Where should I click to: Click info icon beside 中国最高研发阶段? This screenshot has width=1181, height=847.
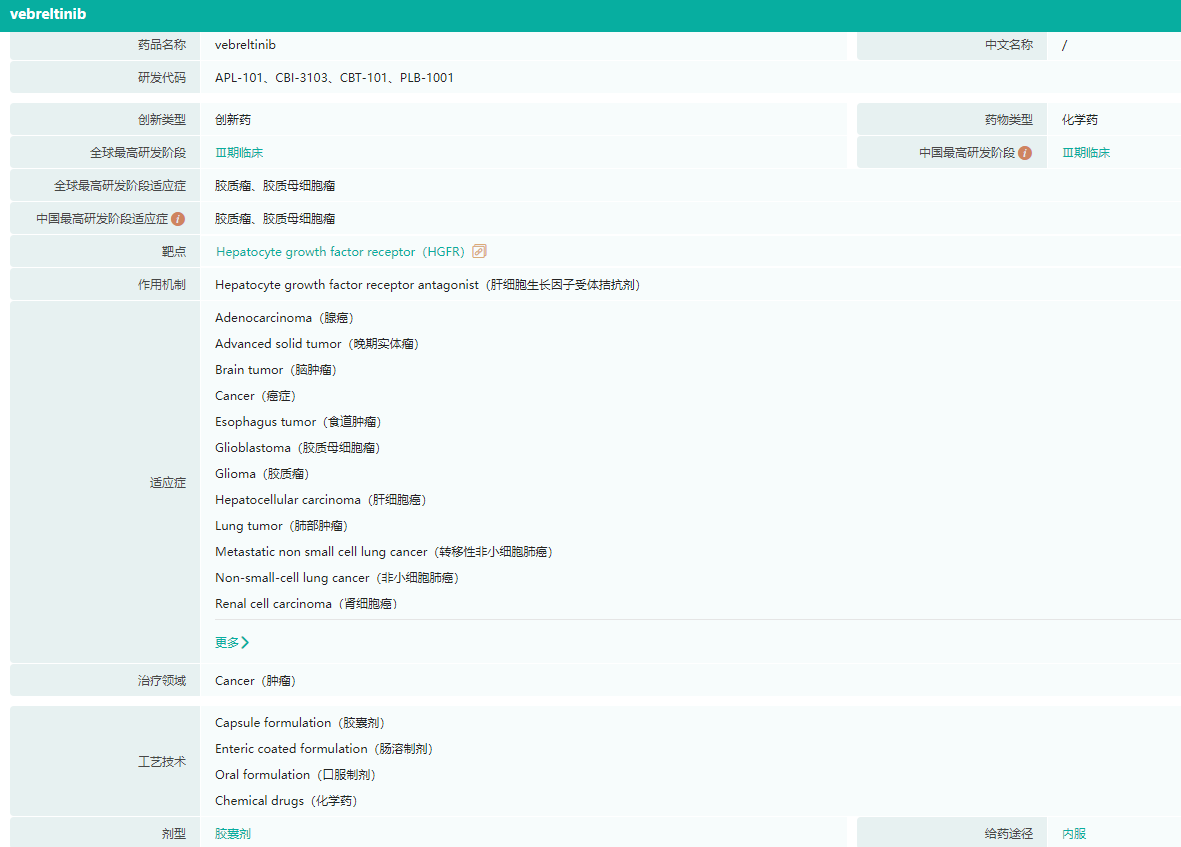click(x=1024, y=153)
